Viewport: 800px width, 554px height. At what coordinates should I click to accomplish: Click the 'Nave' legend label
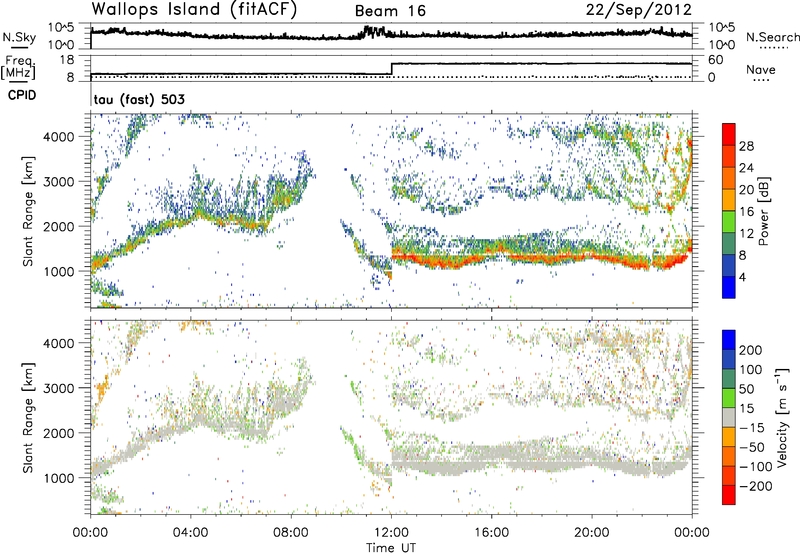(x=761, y=69)
